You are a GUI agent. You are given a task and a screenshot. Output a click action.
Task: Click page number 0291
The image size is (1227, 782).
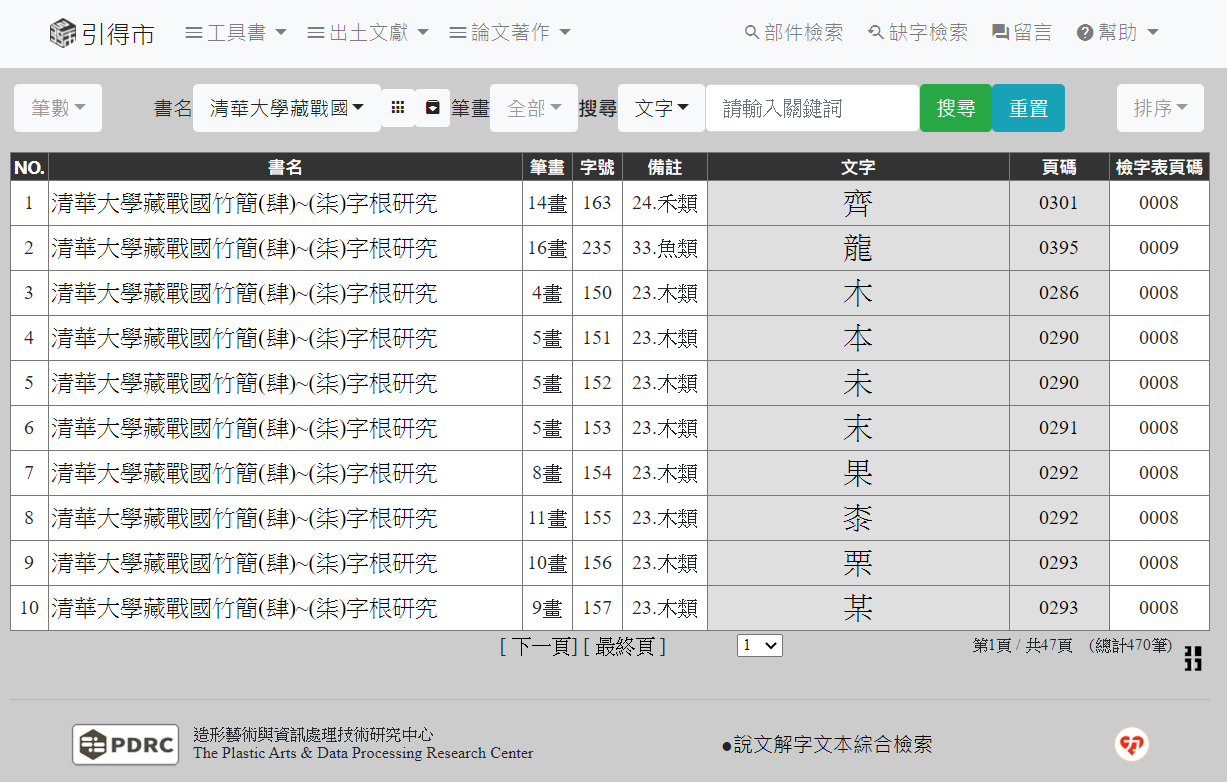point(1059,428)
